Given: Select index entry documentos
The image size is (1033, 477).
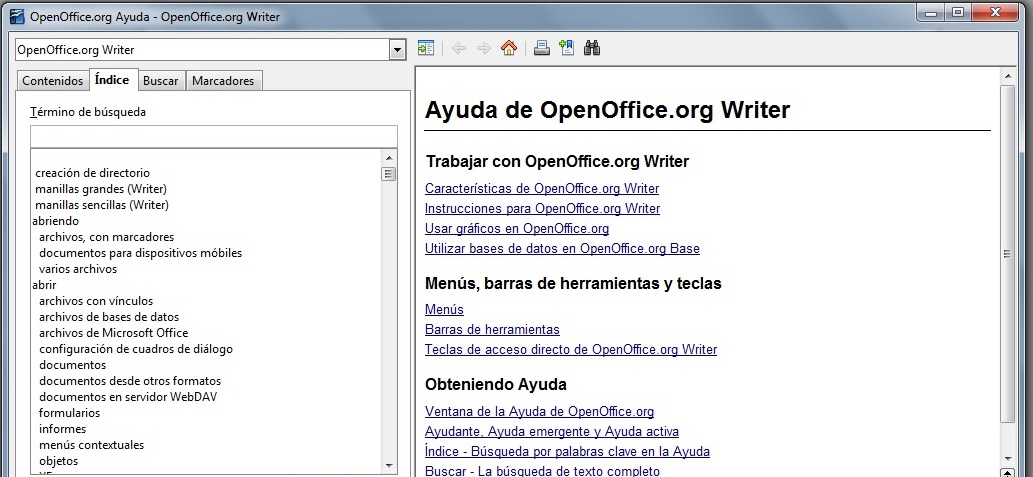Looking at the screenshot, I should [72, 365].
